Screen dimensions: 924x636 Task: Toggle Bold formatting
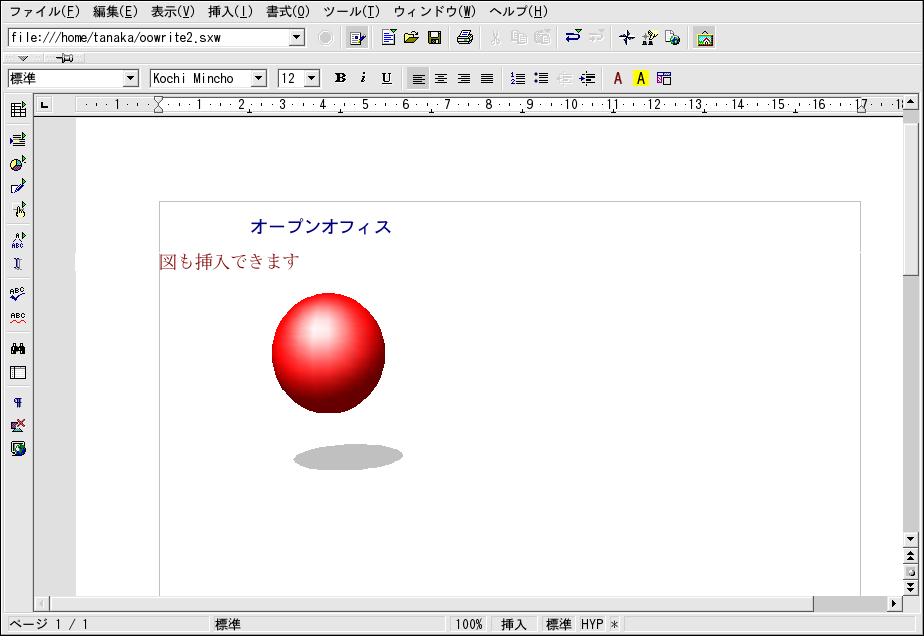point(340,78)
